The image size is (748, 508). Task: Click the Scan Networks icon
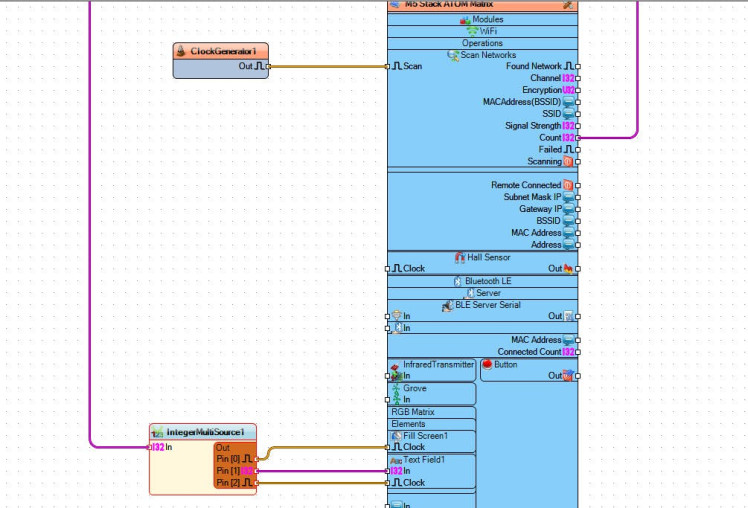453,55
